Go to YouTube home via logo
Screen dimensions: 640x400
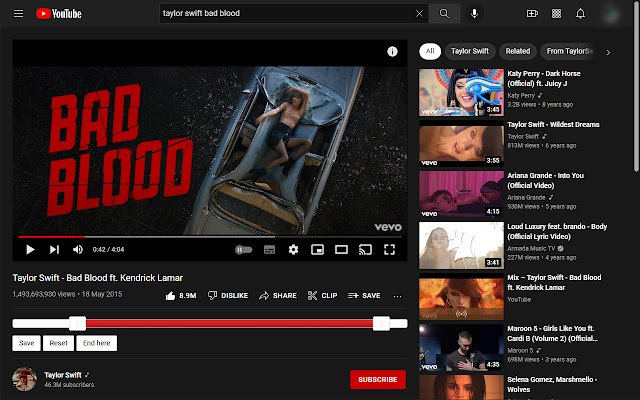[x=59, y=13]
